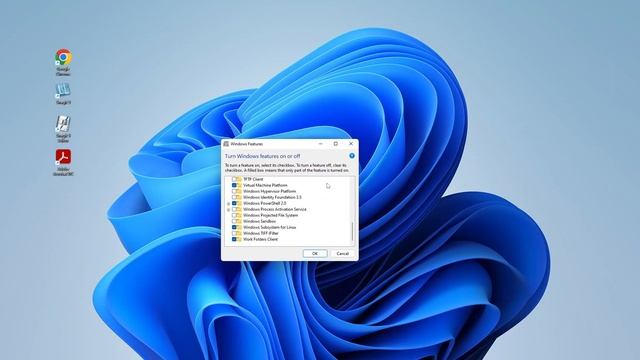Turn on the Windows Sandbox checkbox

pyautogui.click(x=234, y=221)
